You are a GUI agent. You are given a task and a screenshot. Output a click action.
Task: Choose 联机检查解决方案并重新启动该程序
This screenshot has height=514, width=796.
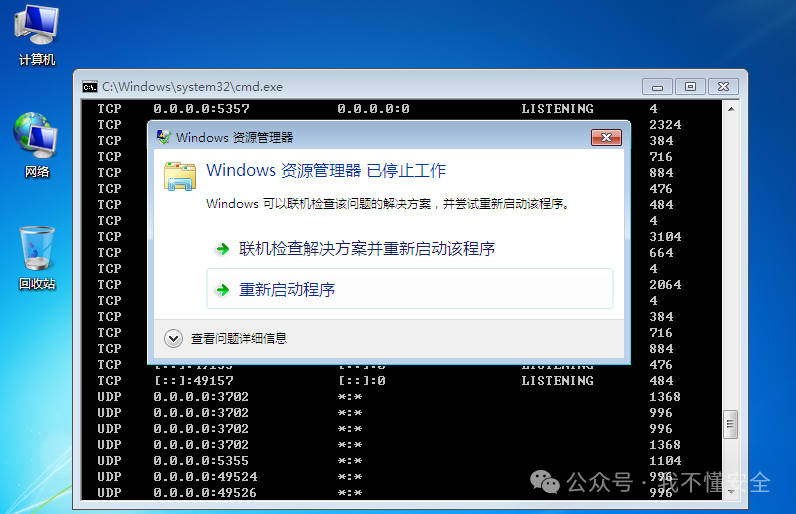tap(410, 249)
